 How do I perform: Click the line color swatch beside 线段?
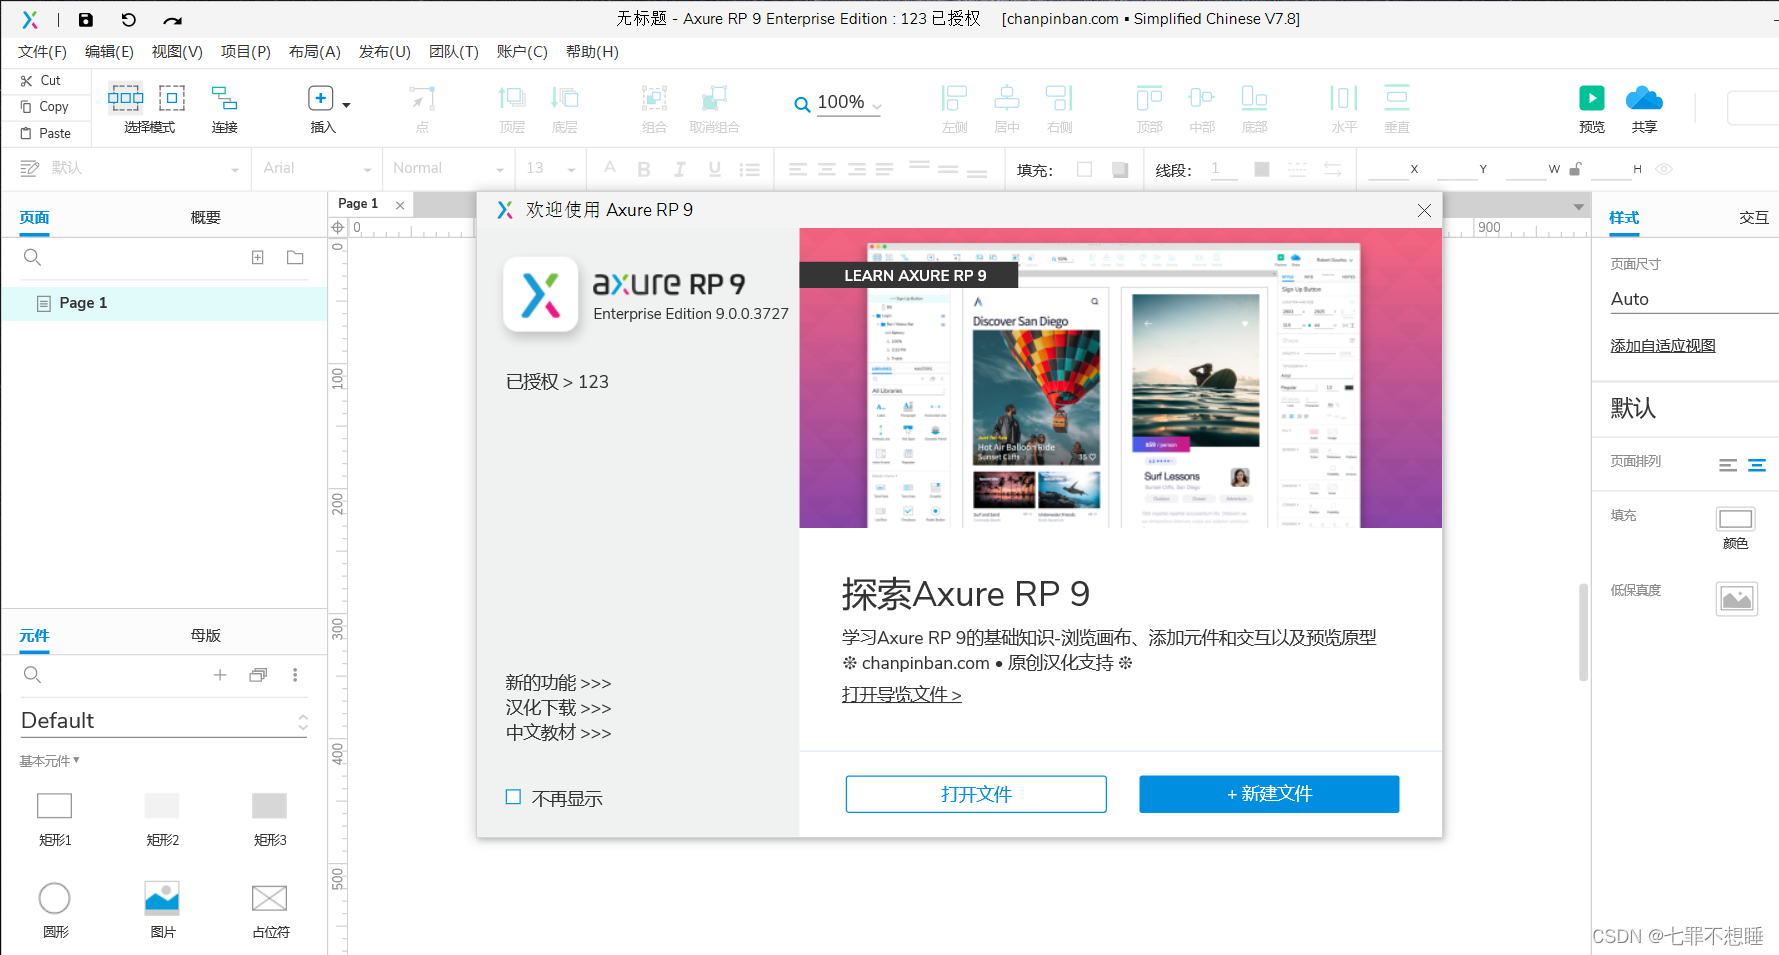[x=1262, y=169]
